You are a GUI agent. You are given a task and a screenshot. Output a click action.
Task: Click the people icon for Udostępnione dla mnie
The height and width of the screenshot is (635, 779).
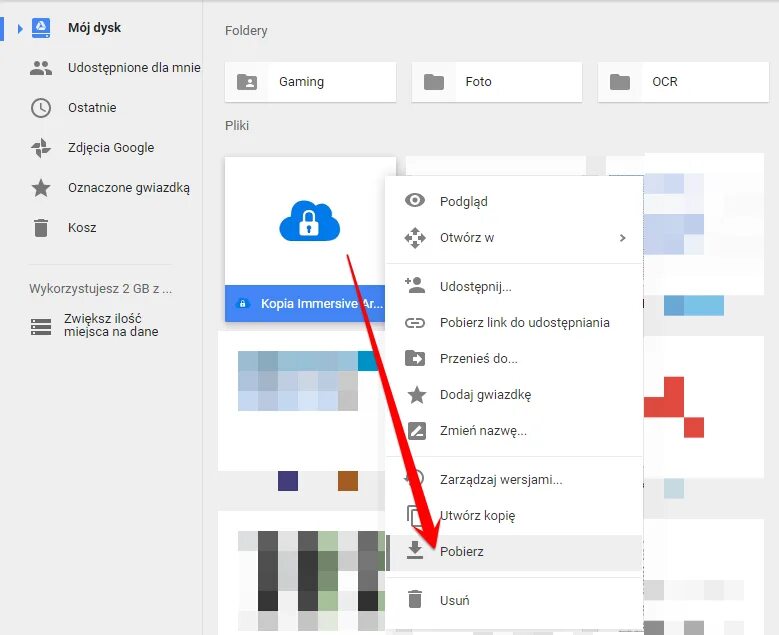tap(41, 68)
